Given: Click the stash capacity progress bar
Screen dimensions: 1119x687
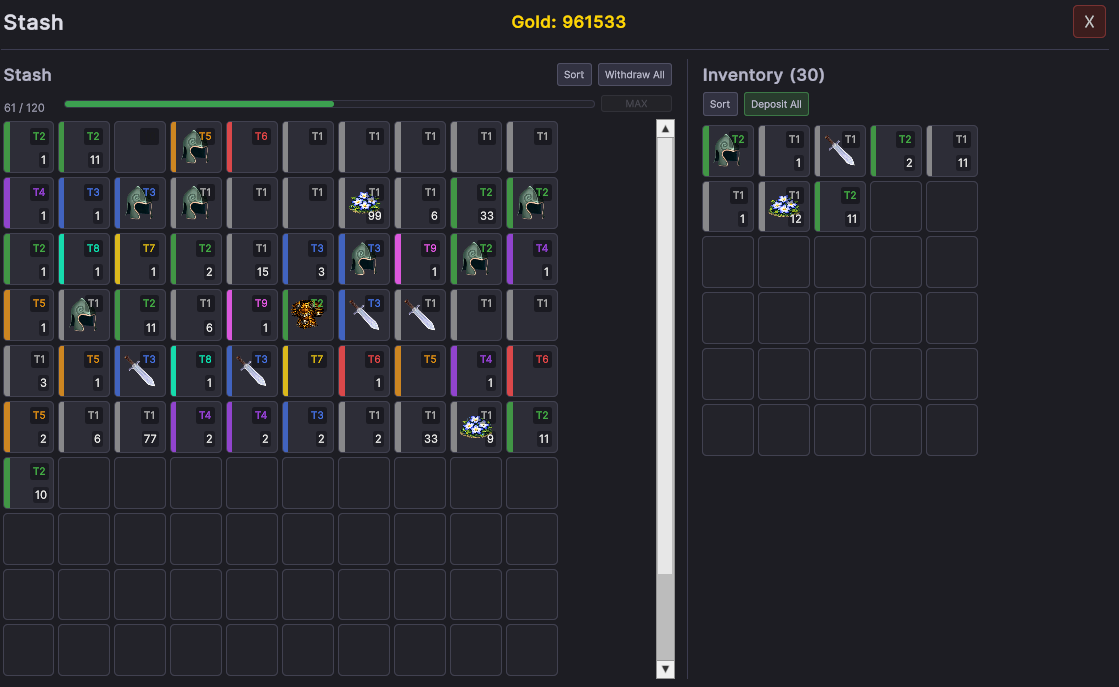Looking at the screenshot, I should pyautogui.click(x=329, y=104).
